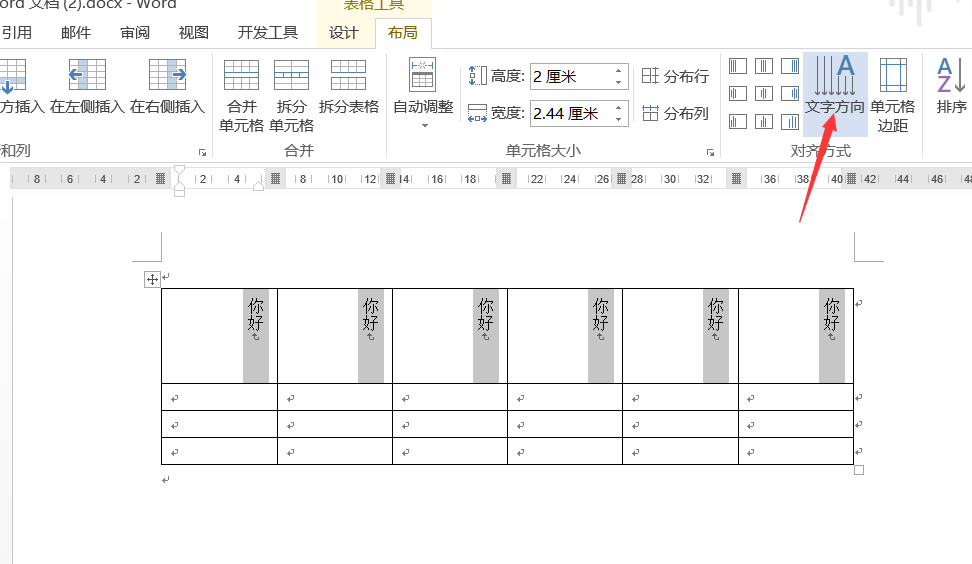Switch to table Layout (布局) tab
The height and width of the screenshot is (564, 972).
point(403,32)
